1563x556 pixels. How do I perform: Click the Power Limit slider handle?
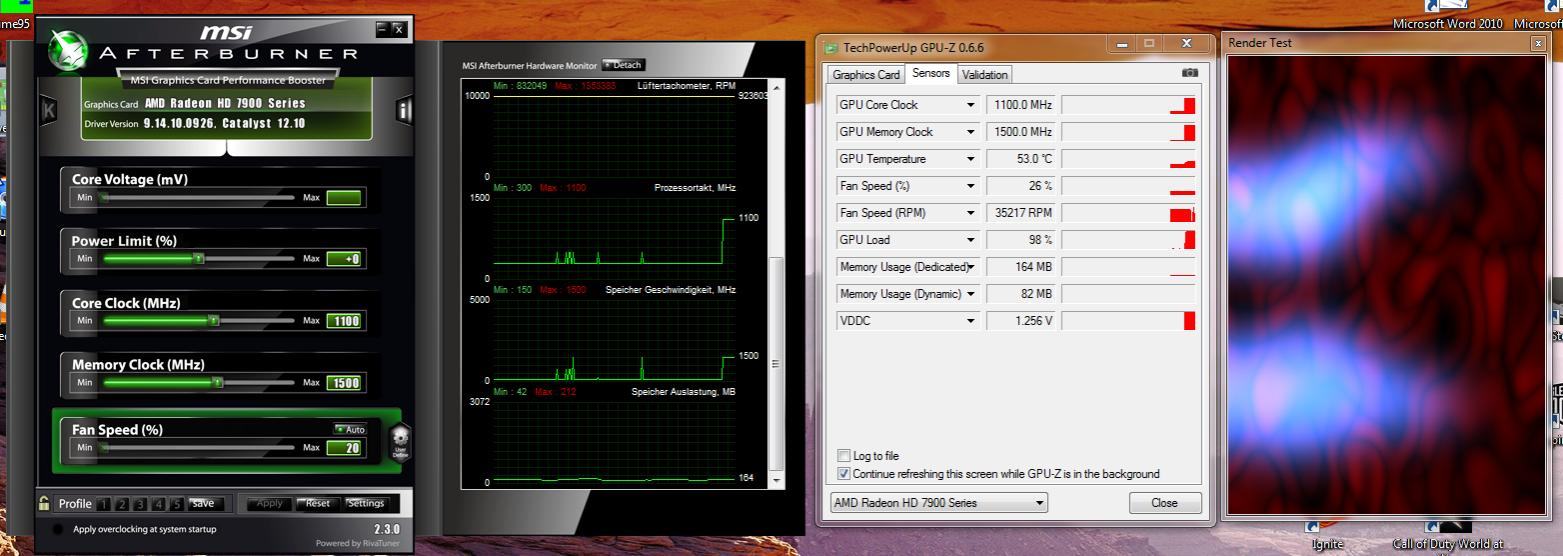198,259
